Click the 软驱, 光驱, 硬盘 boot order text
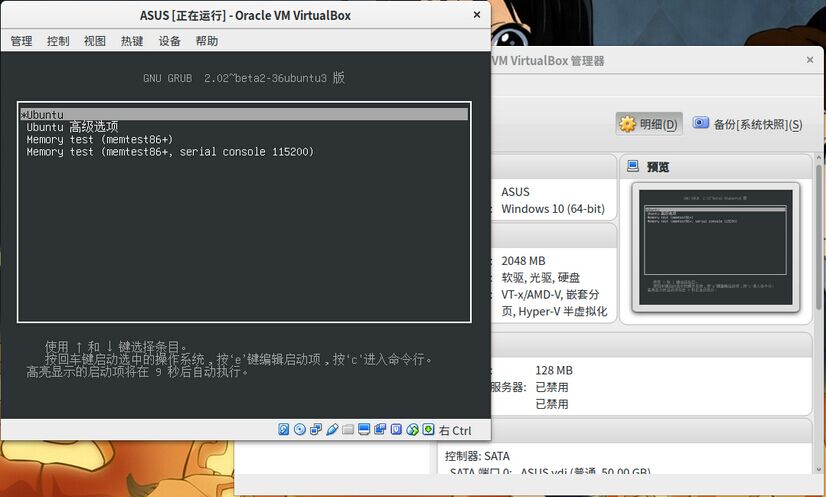Viewport: 826px width, 497px height. point(540,278)
